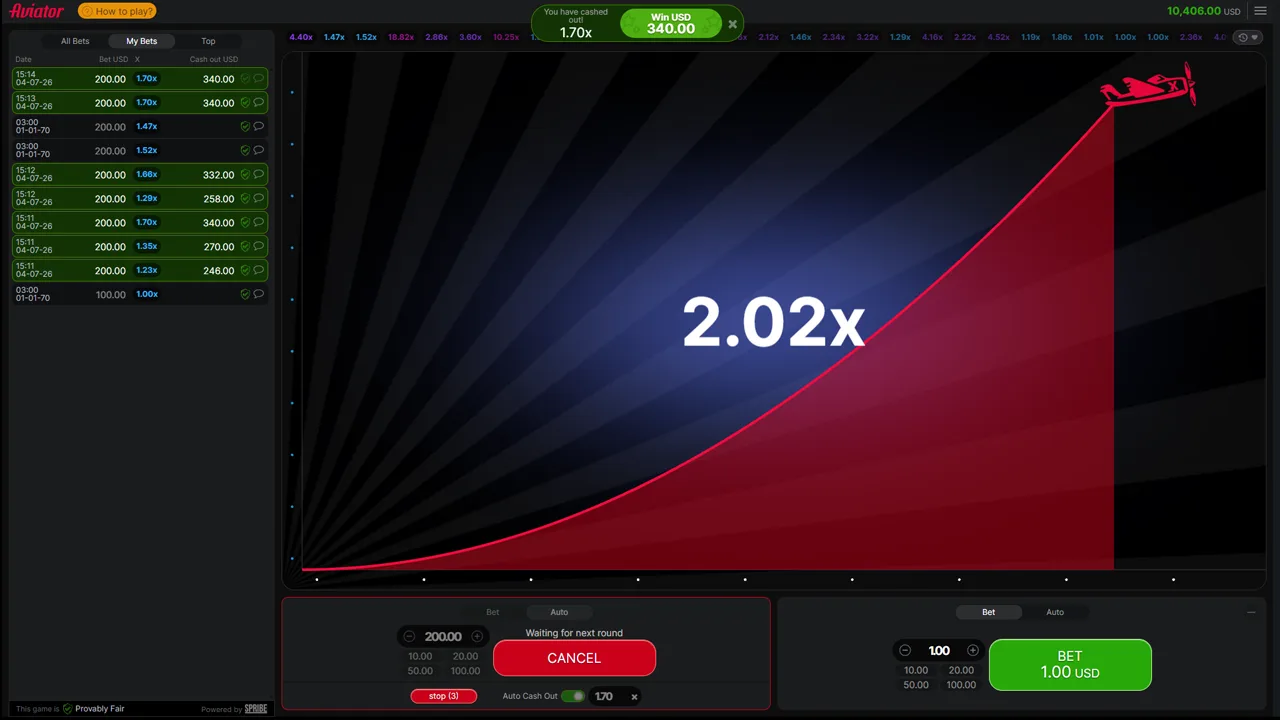Select Auto tab in the green BET panel

pos(1055,612)
